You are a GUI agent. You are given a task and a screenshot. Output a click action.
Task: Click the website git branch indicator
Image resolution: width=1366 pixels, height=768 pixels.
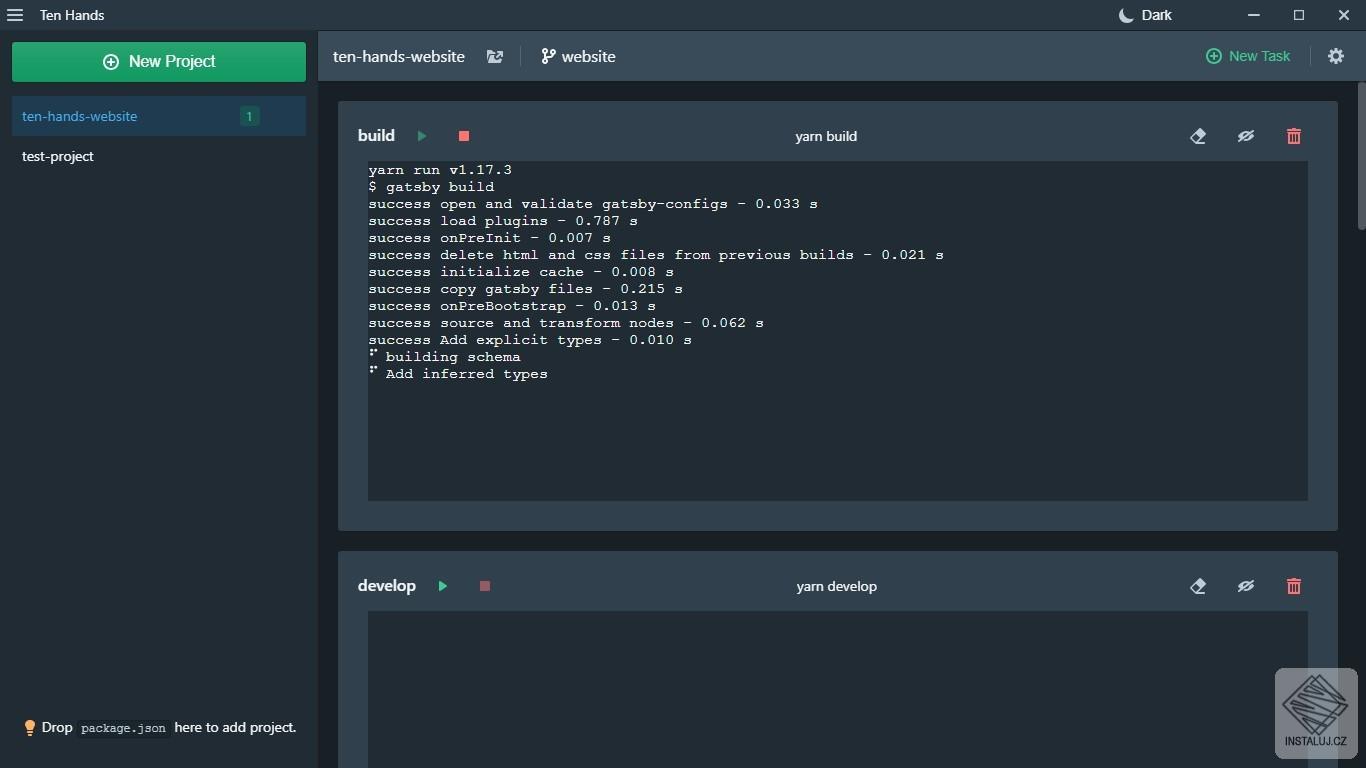(x=578, y=57)
